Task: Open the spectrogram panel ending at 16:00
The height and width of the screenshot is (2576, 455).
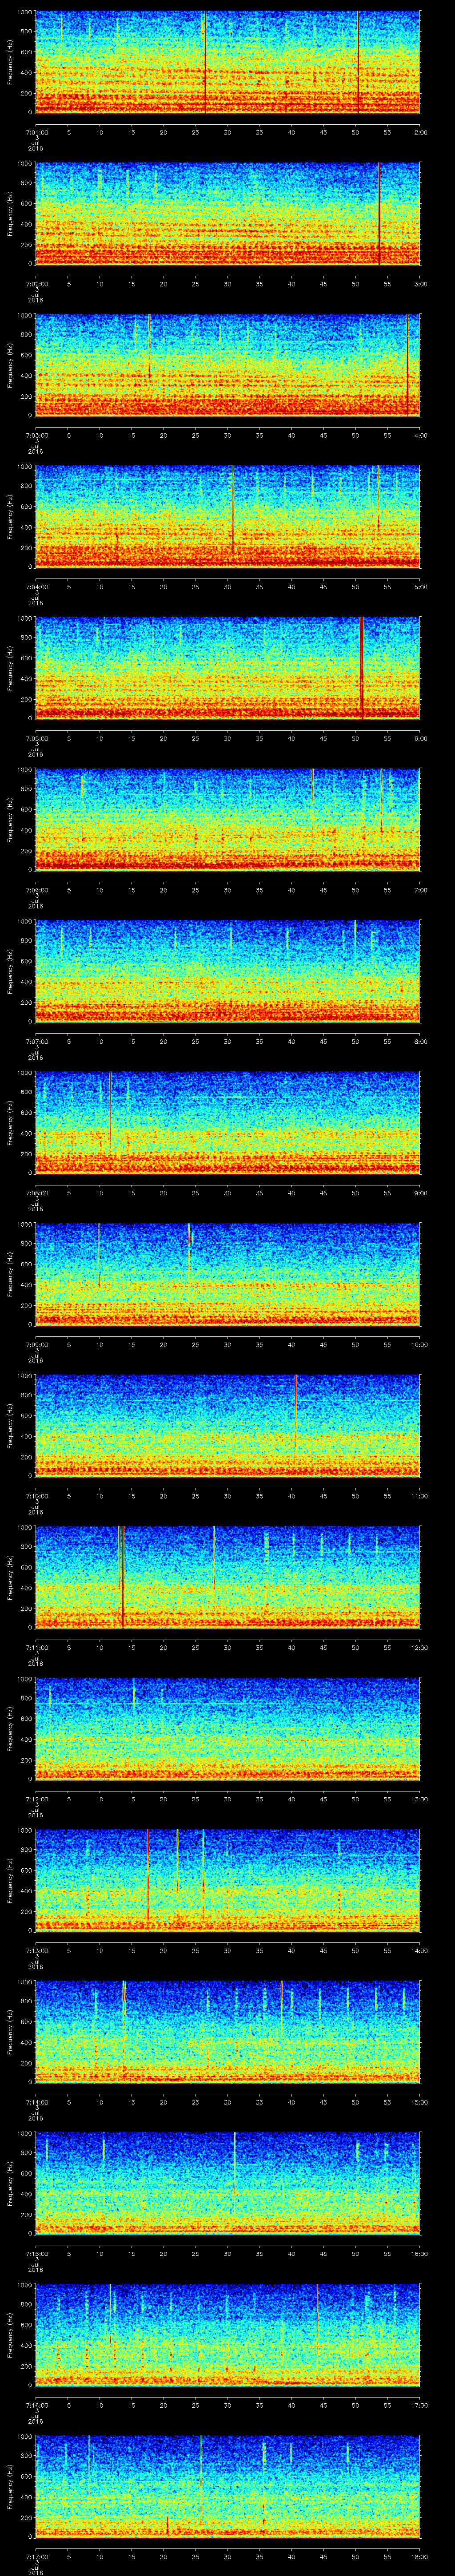Action: [227, 2183]
